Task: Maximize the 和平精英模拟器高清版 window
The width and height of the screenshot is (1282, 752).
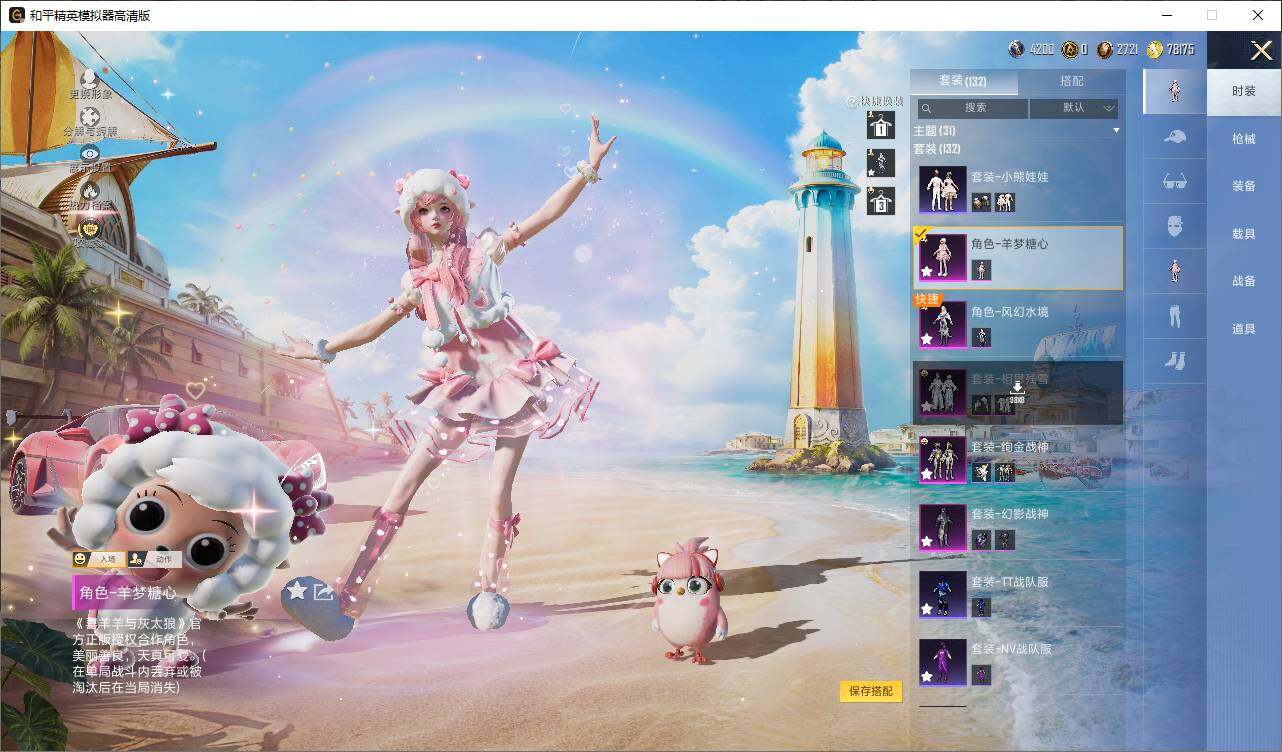Action: click(x=1212, y=15)
